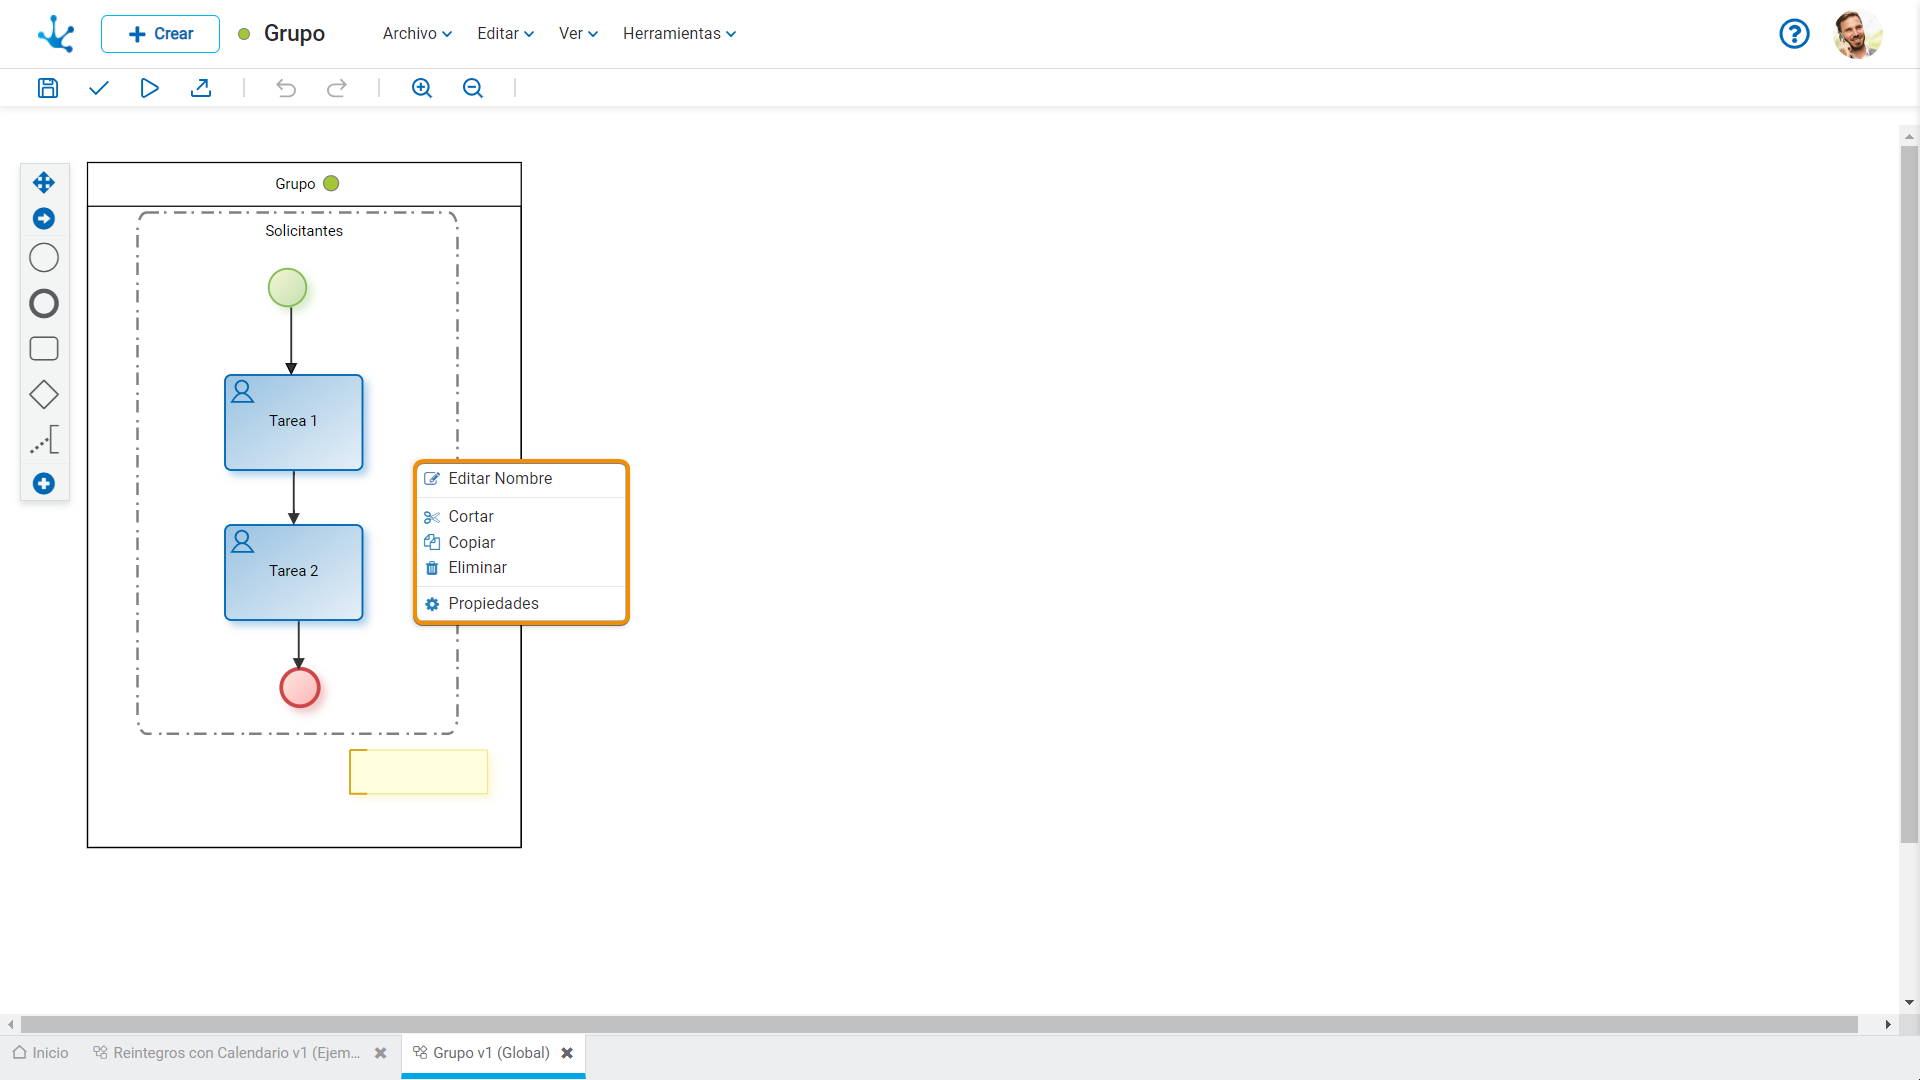Click the run process play icon

click(149, 88)
